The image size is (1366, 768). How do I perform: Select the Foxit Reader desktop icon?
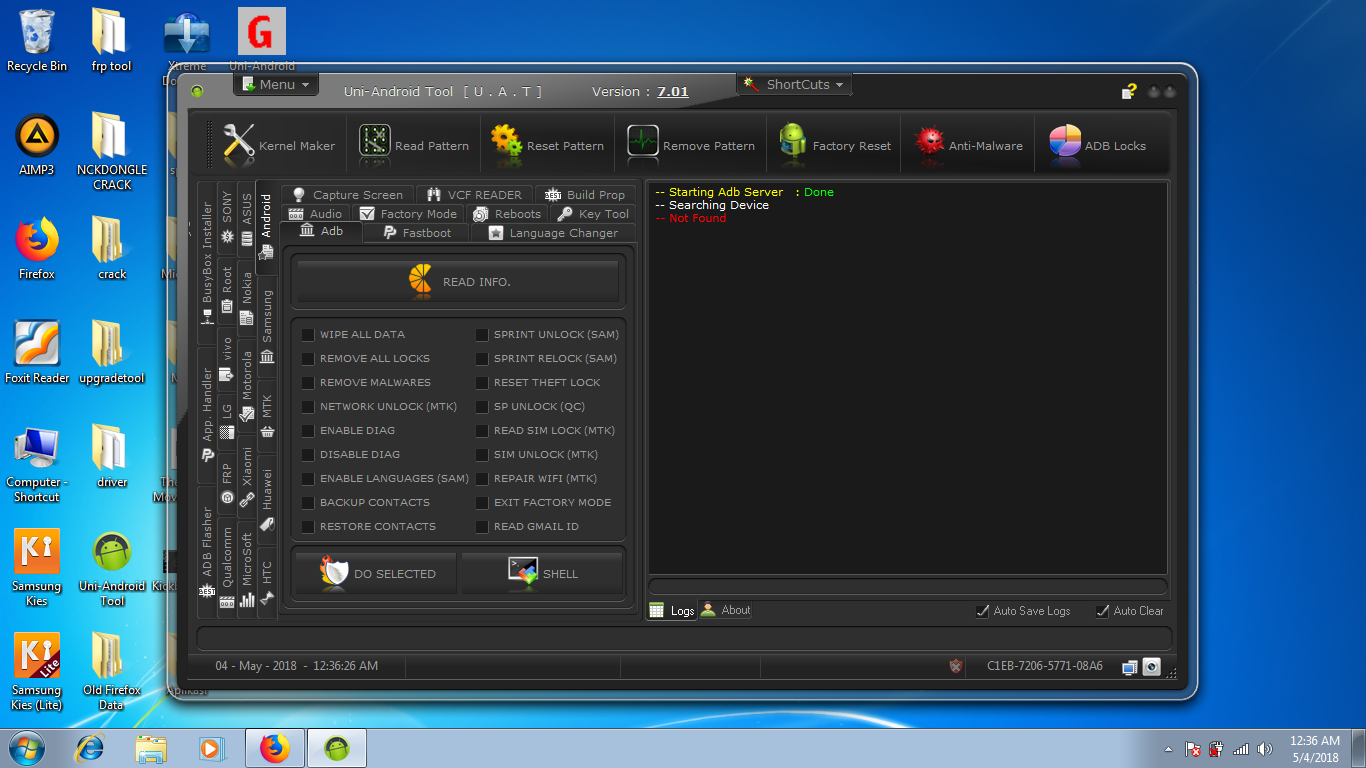pyautogui.click(x=37, y=352)
